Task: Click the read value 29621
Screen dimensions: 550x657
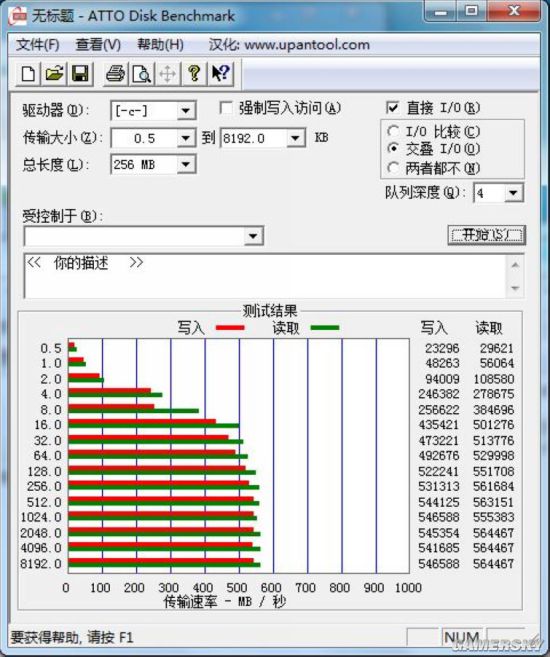Action: pos(496,348)
